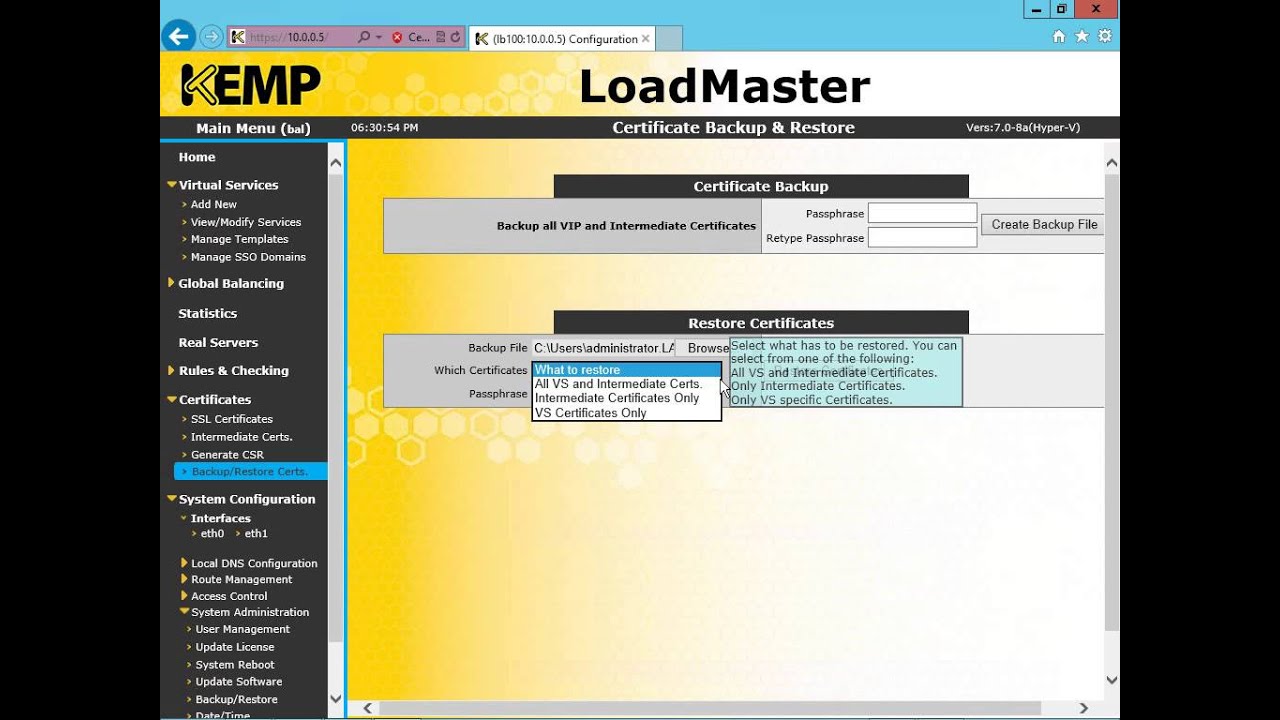Open the address bar dropdown arrow

pyautogui.click(x=379, y=37)
